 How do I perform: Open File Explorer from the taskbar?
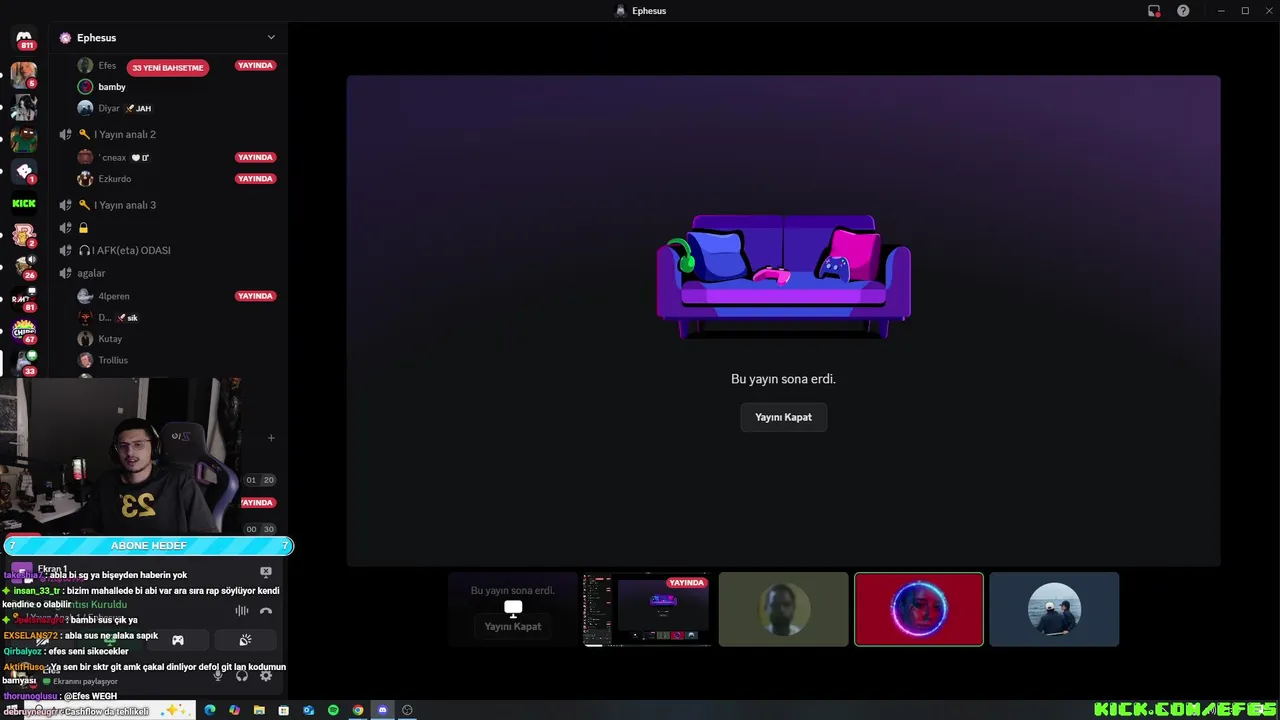(259, 710)
